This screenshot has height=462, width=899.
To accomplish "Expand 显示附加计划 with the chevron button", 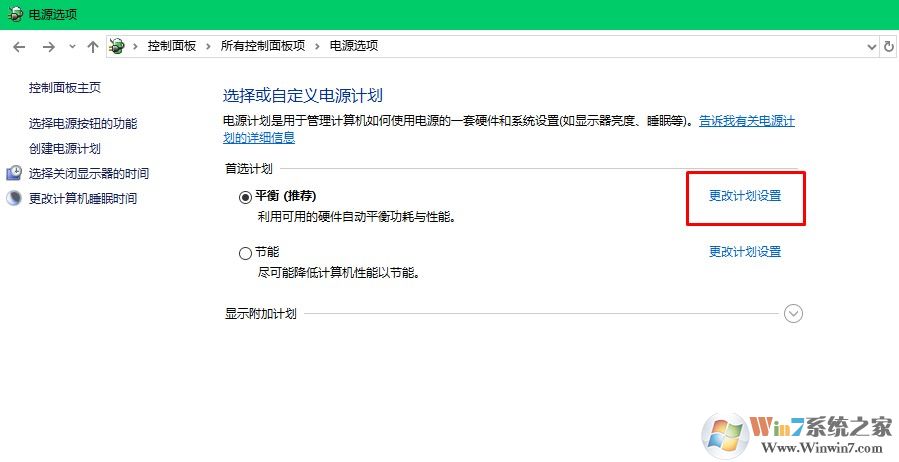I will coord(793,314).
